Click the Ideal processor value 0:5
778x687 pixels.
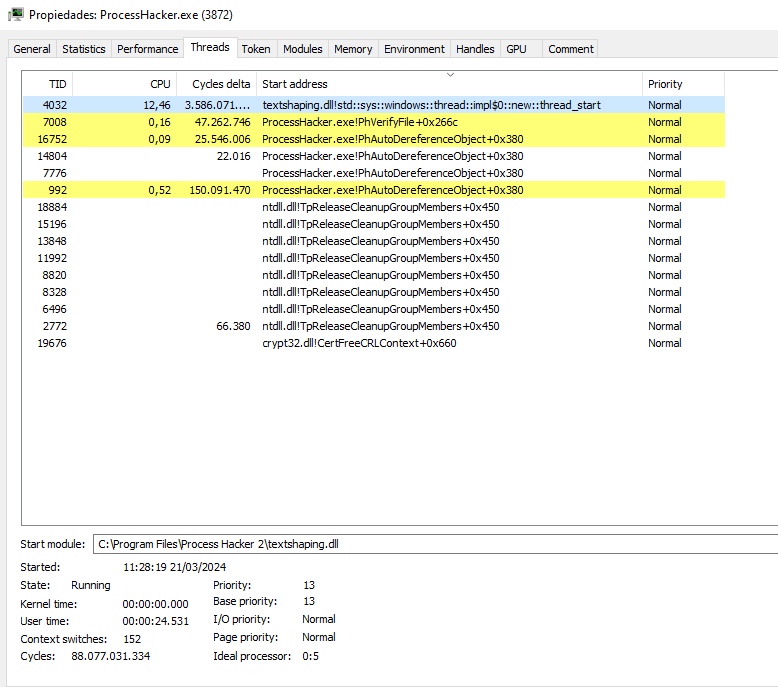tap(311, 656)
